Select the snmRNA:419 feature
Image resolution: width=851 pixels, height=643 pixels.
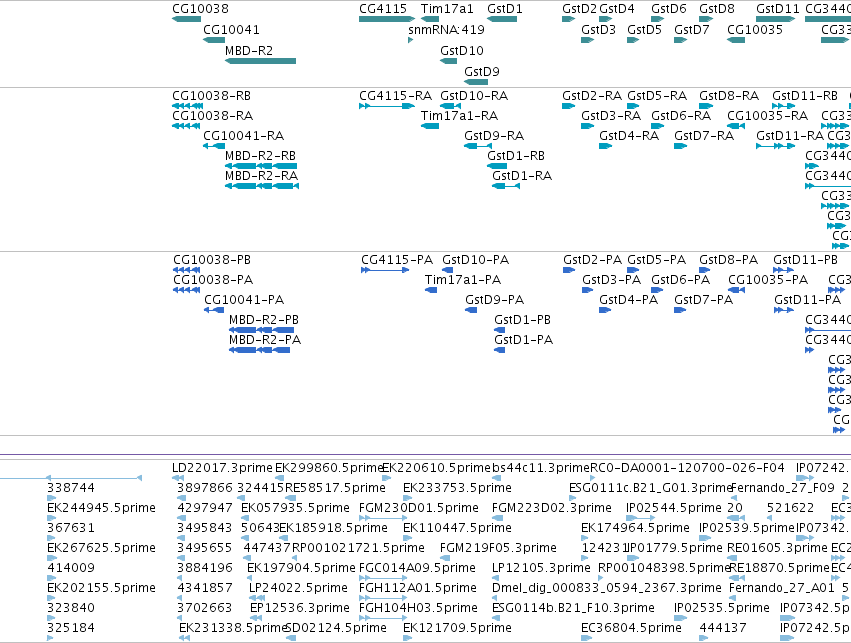410,40
